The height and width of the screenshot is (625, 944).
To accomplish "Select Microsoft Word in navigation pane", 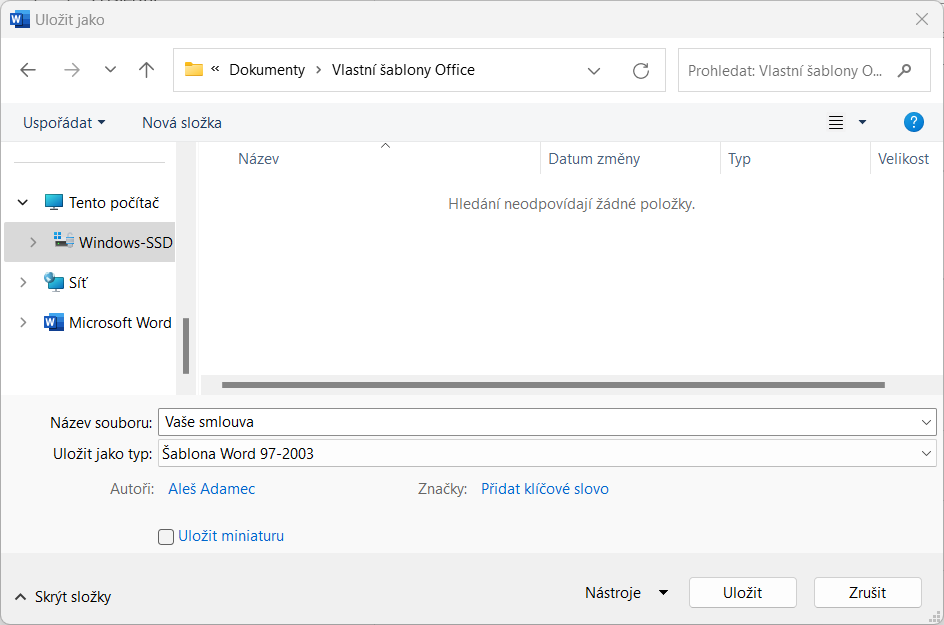I will (x=120, y=323).
